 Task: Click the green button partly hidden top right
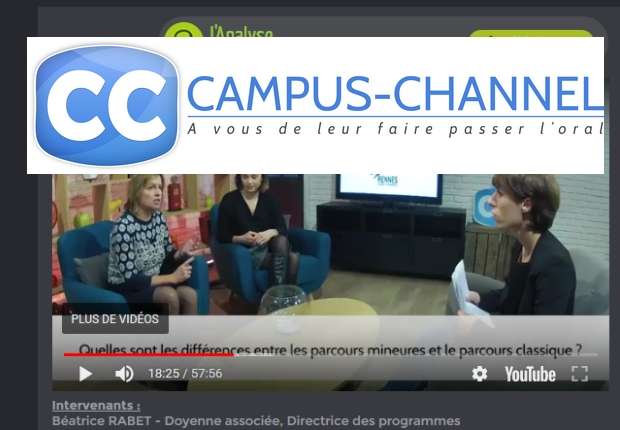point(530,34)
